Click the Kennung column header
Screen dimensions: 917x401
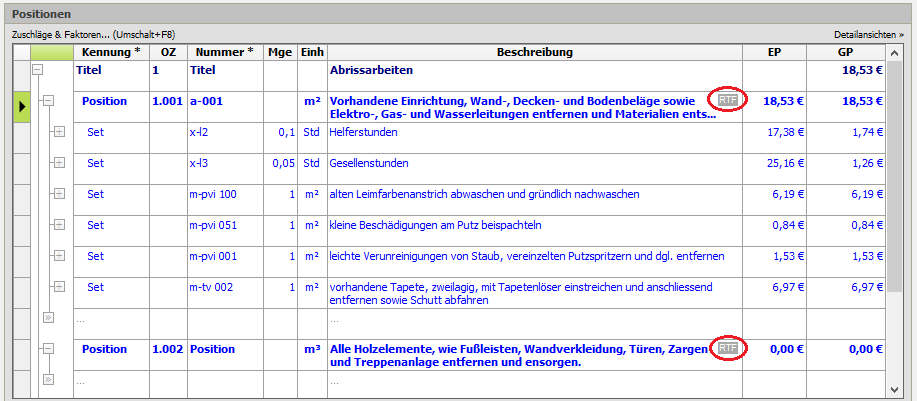111,52
